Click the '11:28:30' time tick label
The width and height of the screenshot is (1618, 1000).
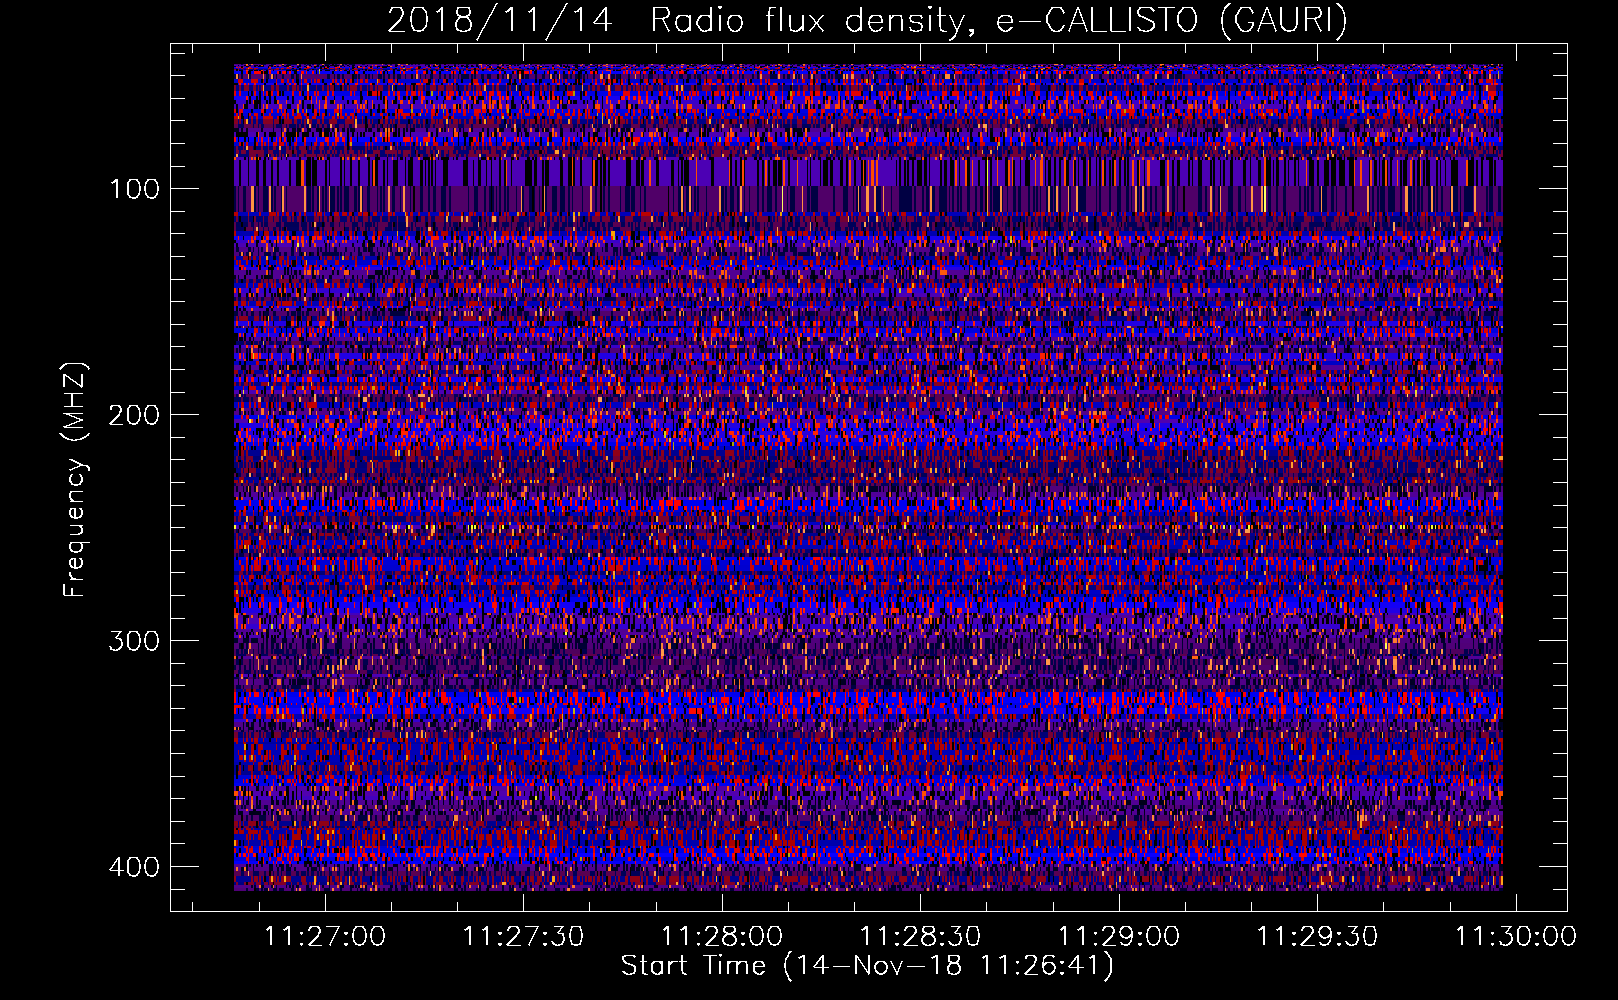[x=920, y=937]
